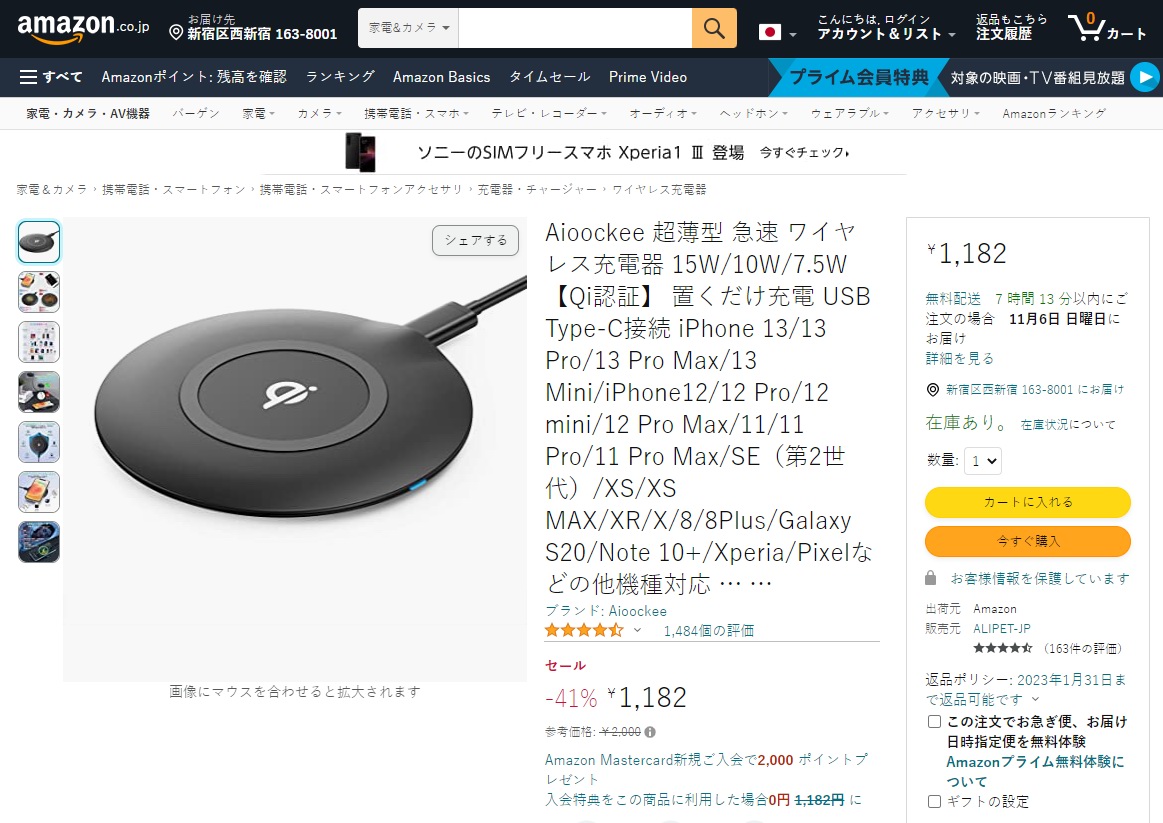Click inside the search input field
Screen dimensions: 1163x823
pyautogui.click(x=575, y=29)
